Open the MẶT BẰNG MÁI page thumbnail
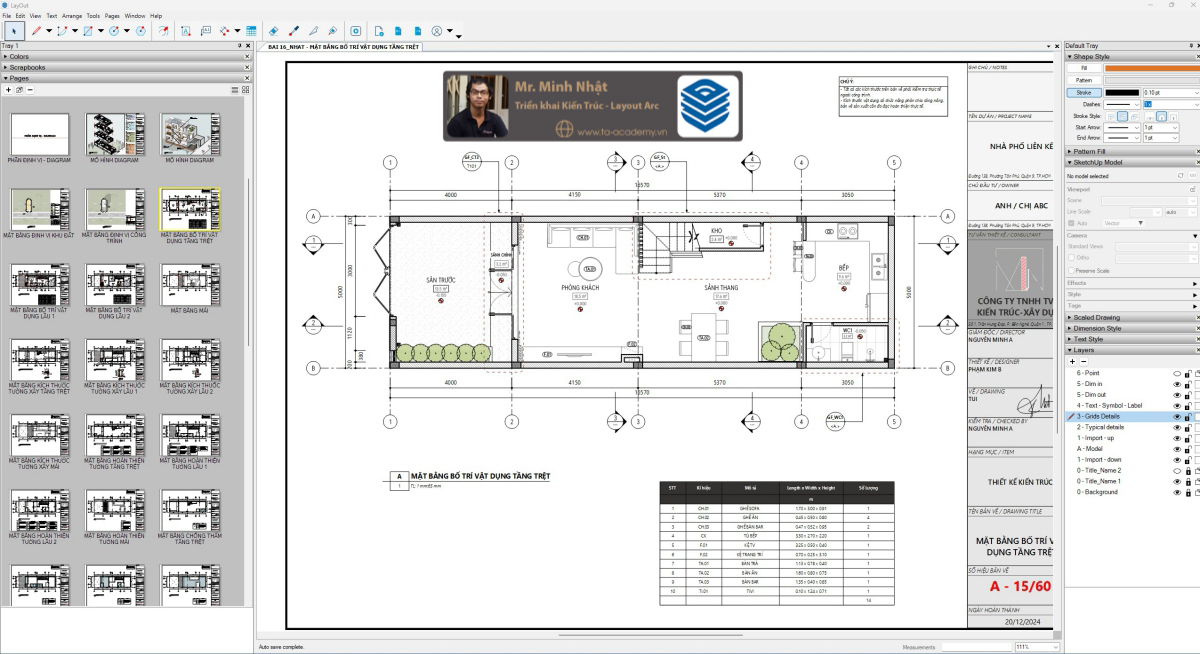This screenshot has width=1200, height=654. pos(190,284)
